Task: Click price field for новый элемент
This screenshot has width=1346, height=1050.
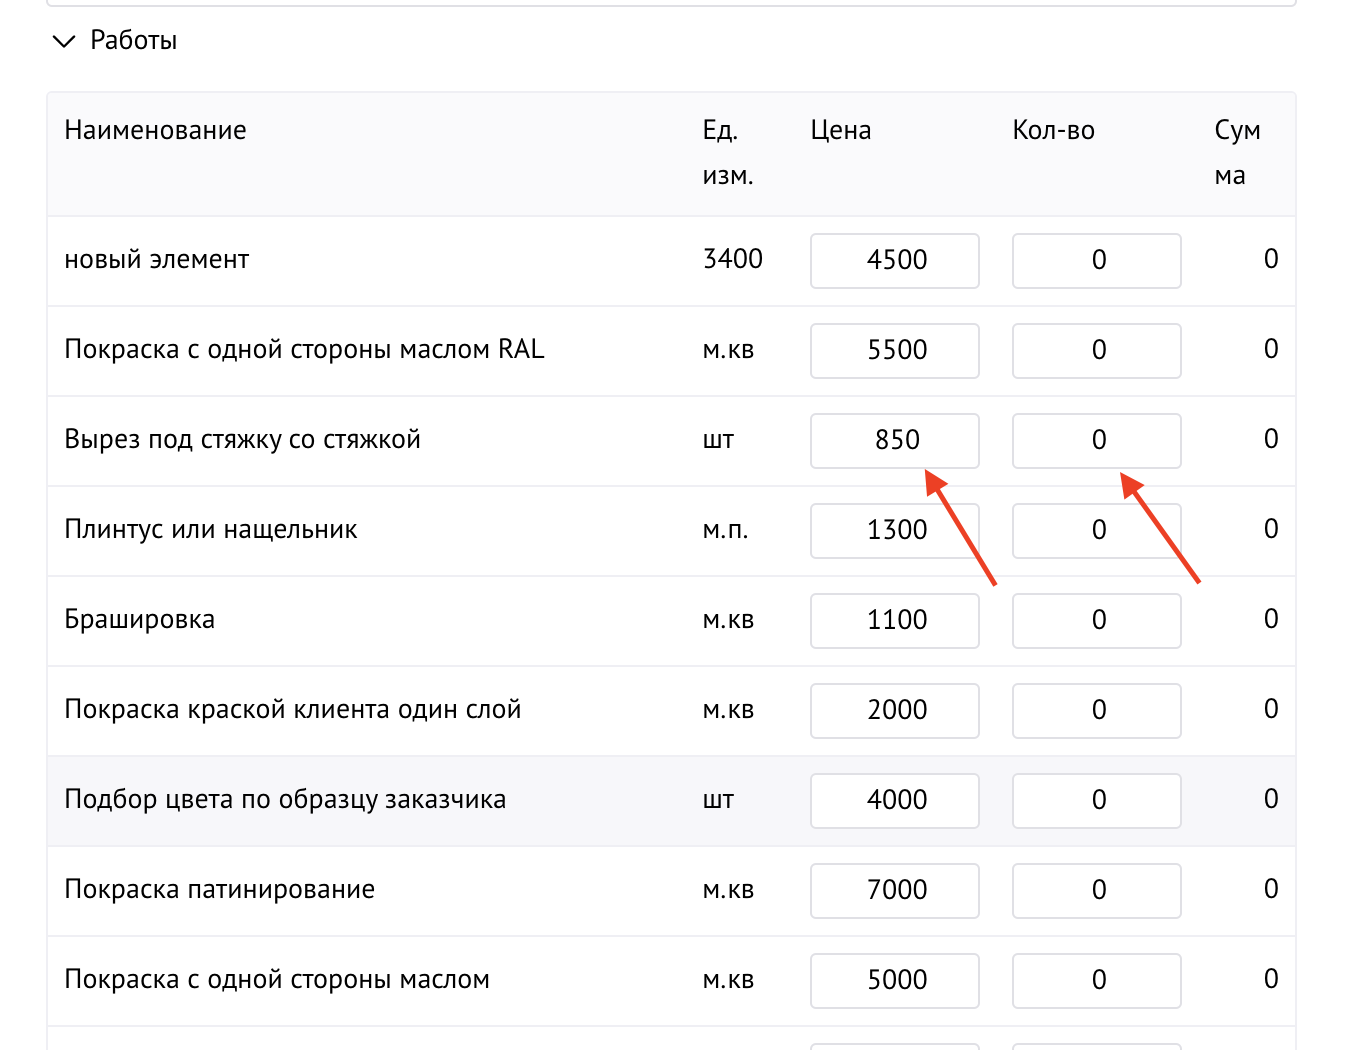Action: tap(894, 260)
